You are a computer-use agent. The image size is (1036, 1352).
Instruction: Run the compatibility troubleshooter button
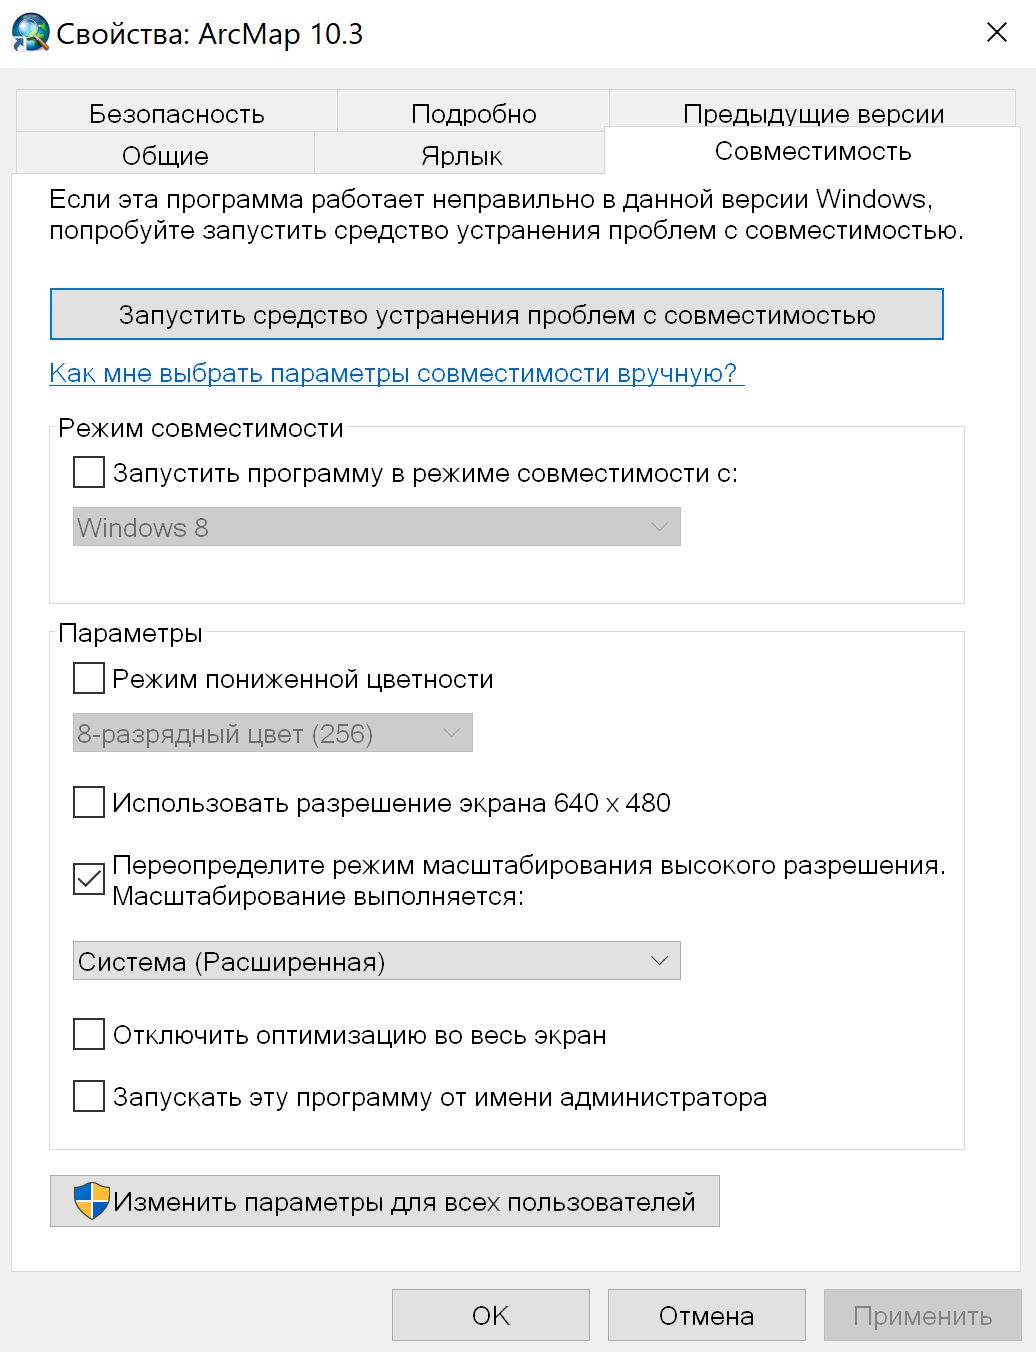[496, 315]
